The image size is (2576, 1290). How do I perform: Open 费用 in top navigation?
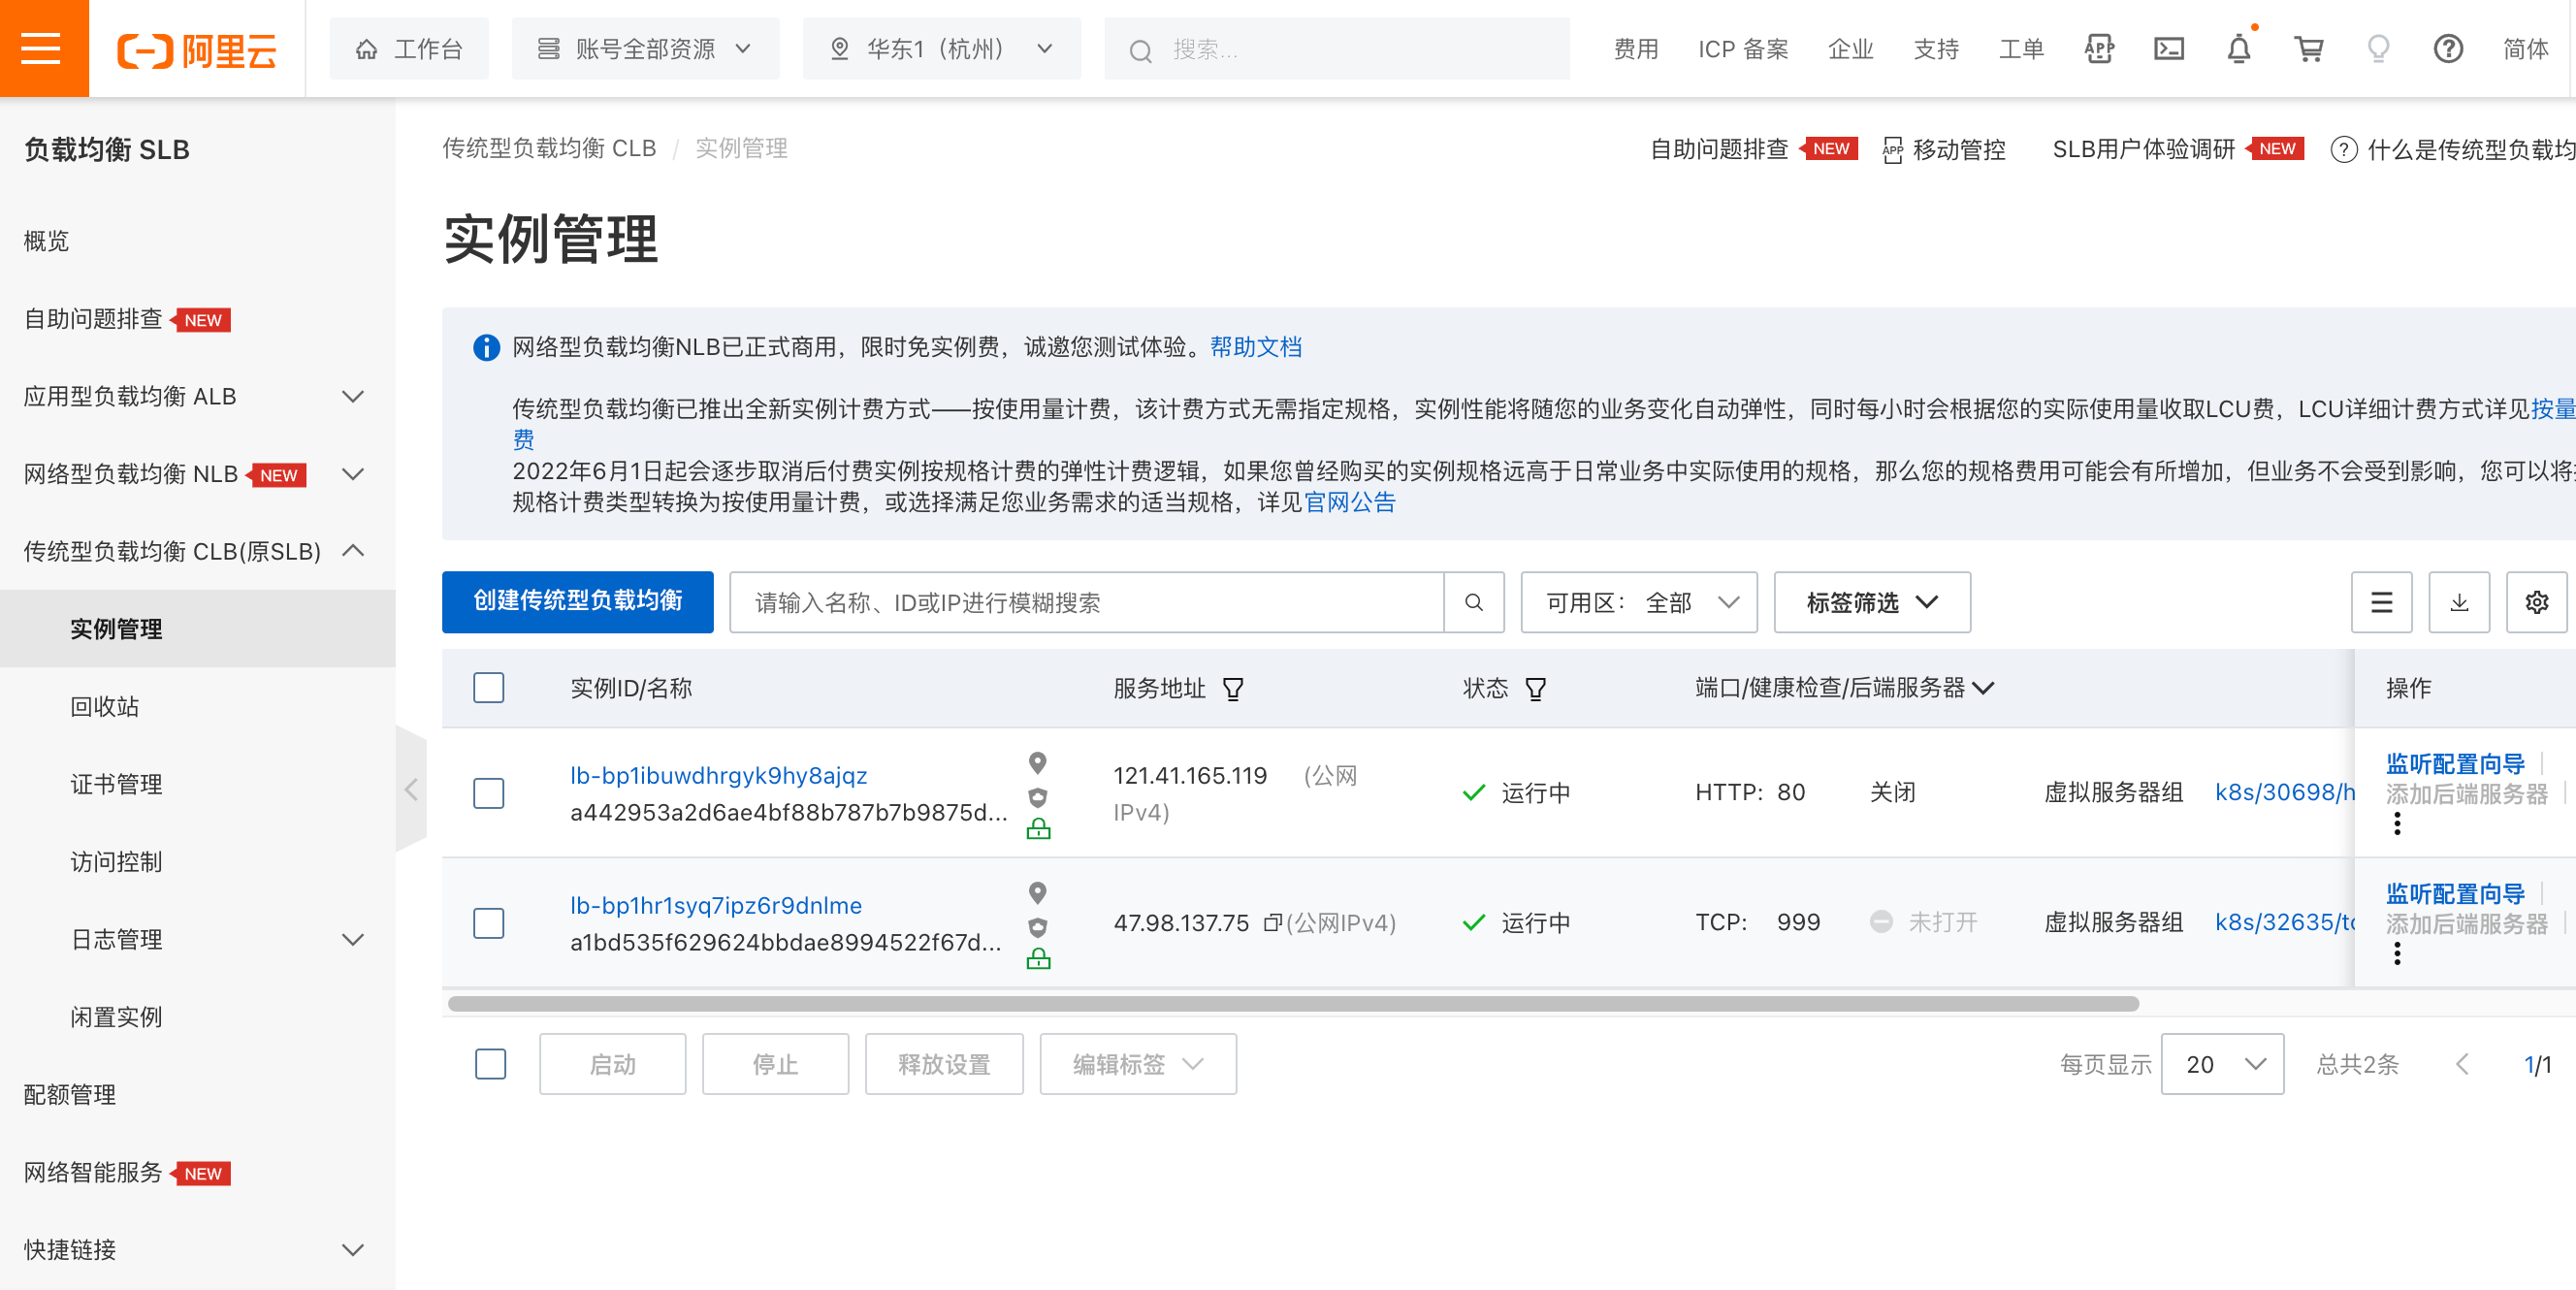(x=1635, y=49)
